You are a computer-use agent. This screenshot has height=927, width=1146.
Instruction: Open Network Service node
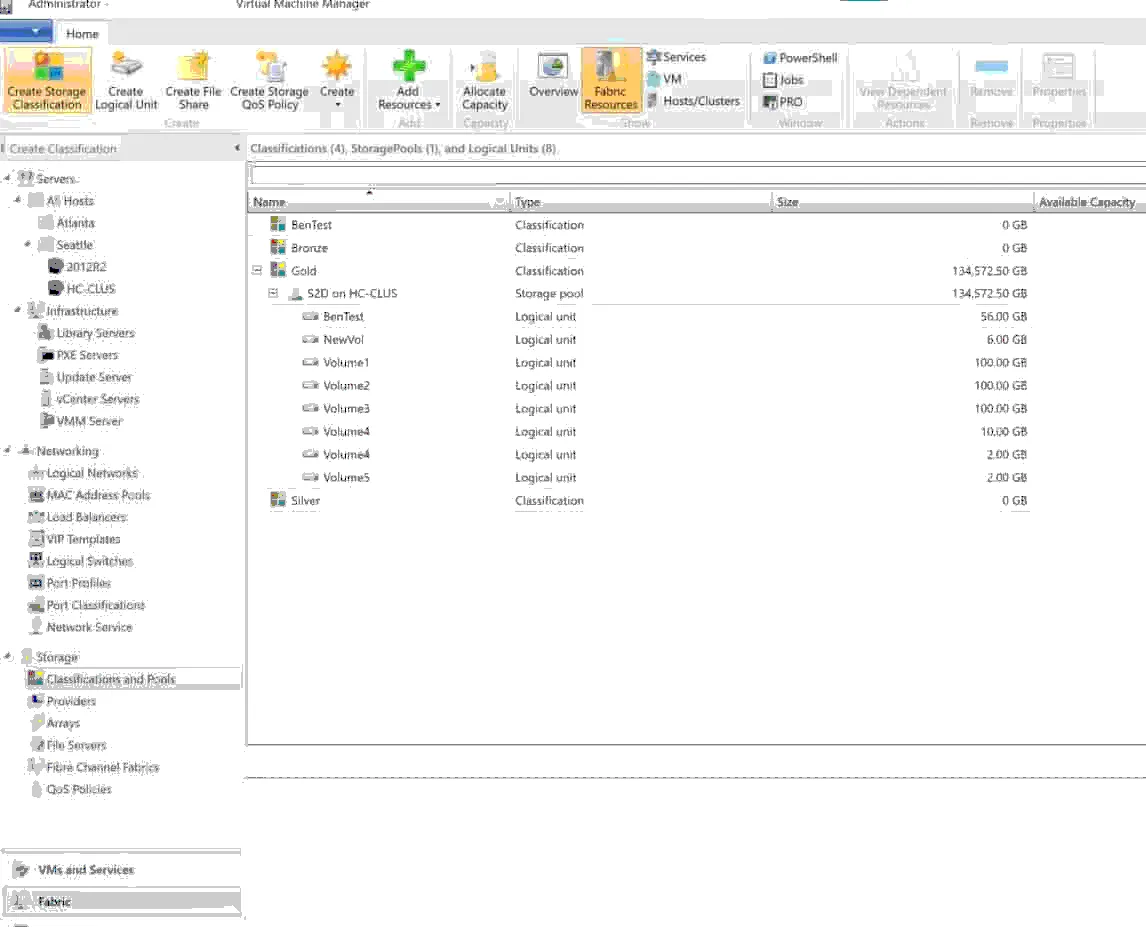point(80,627)
